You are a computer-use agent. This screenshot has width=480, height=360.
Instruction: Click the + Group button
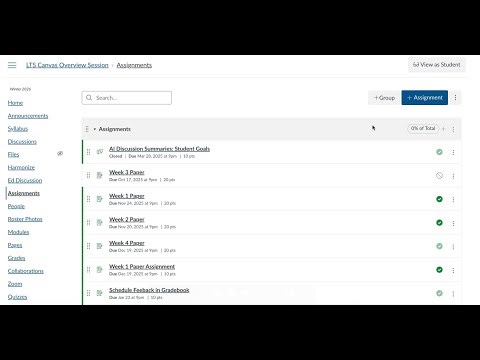pyautogui.click(x=384, y=98)
